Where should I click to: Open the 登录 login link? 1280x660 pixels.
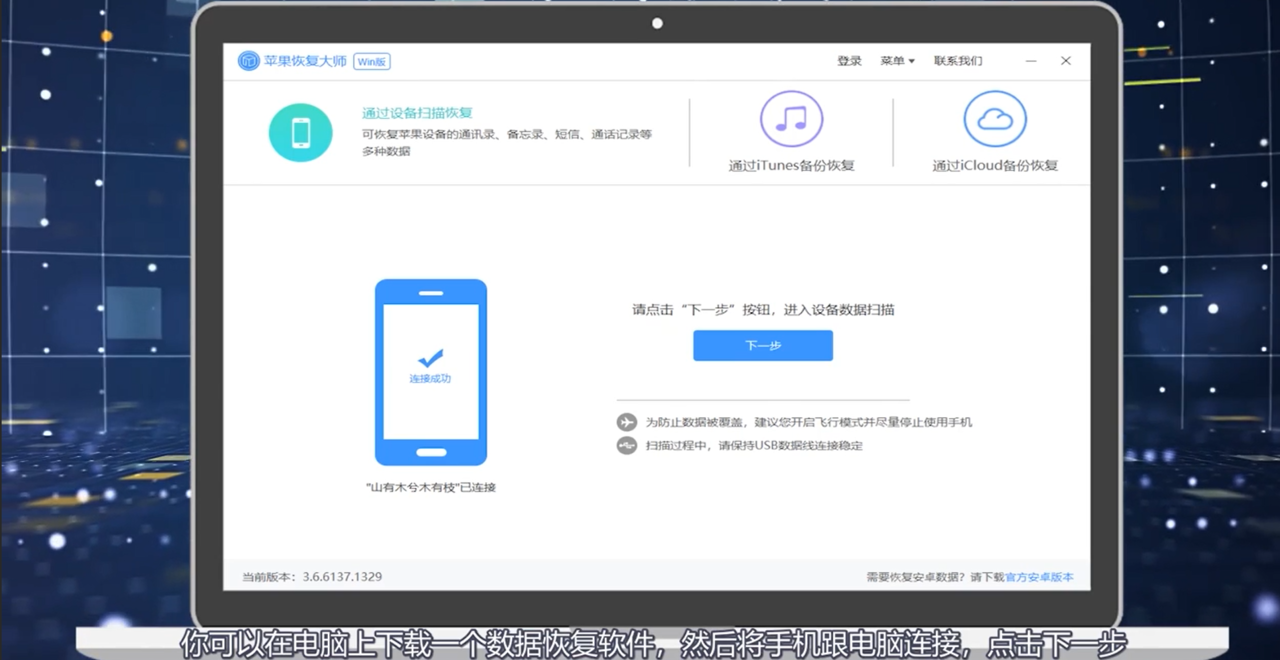(x=849, y=61)
